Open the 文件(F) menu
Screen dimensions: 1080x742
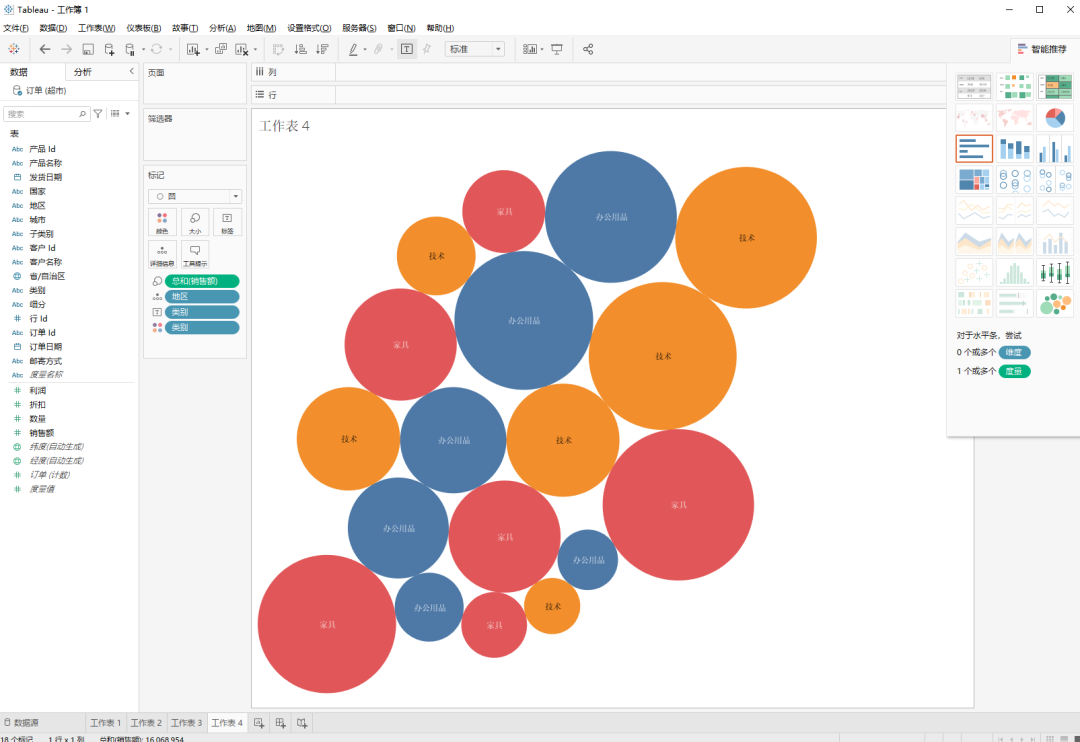tap(16, 28)
